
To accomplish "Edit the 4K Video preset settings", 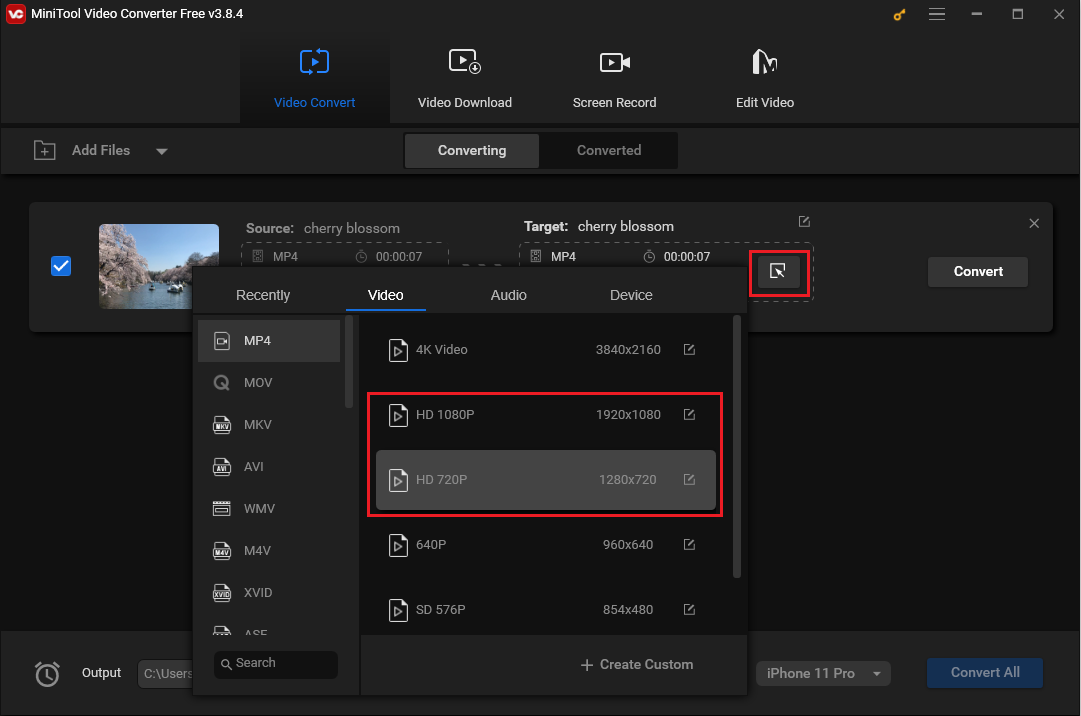I will (x=689, y=349).
